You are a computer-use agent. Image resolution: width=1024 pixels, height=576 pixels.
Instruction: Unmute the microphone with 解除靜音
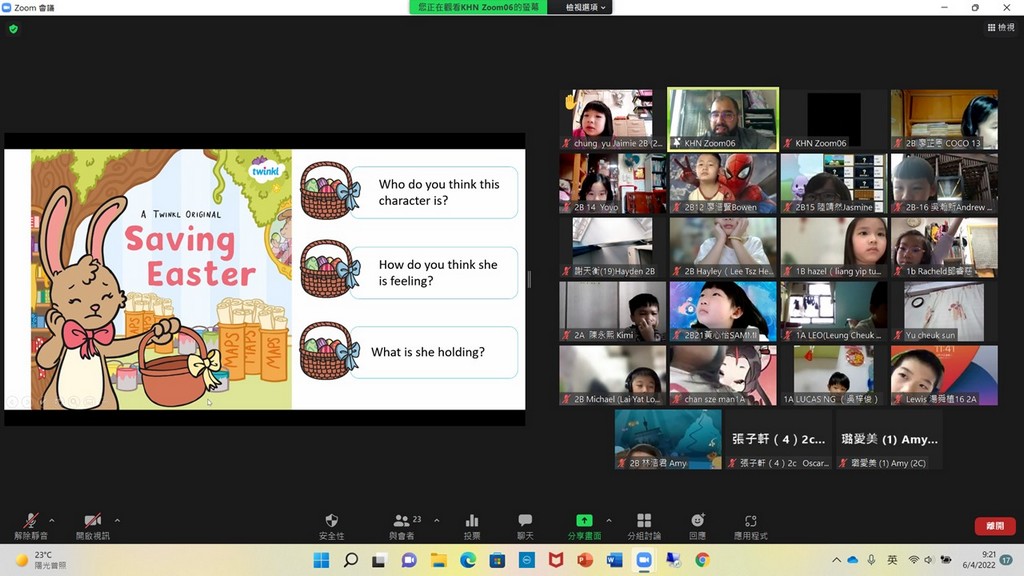31,526
